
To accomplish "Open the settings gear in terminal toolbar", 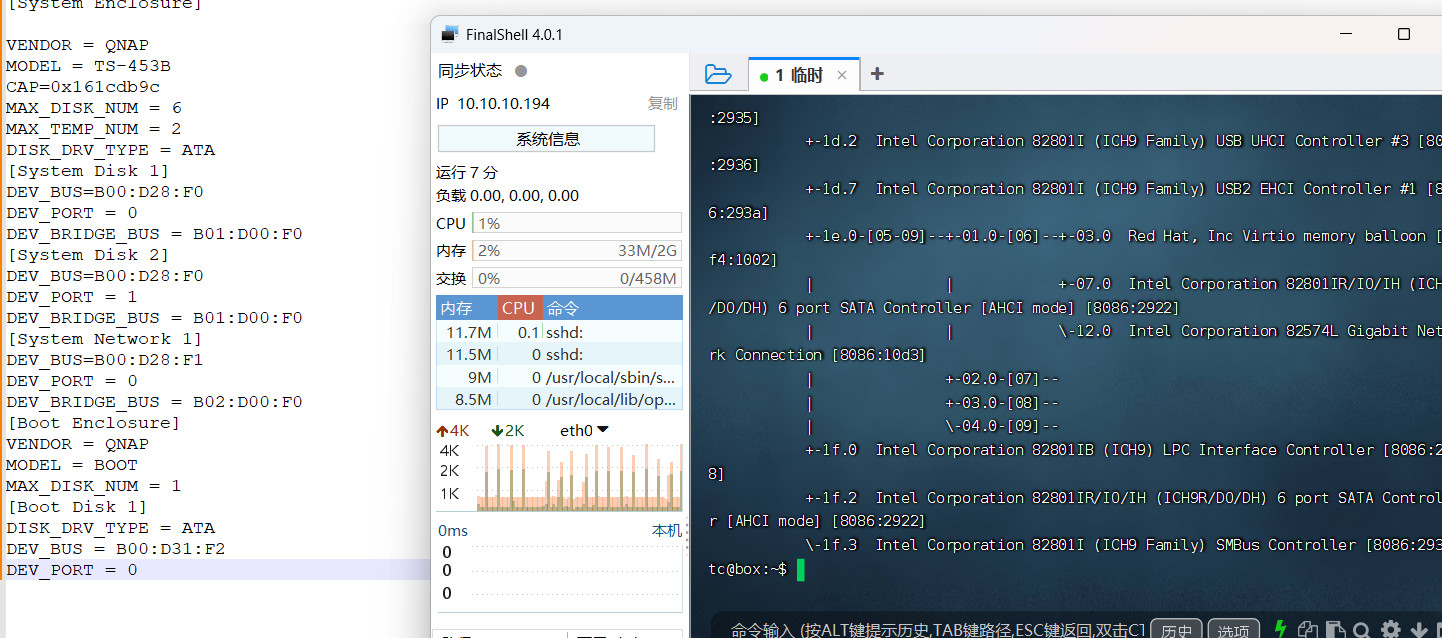I will point(1390,630).
